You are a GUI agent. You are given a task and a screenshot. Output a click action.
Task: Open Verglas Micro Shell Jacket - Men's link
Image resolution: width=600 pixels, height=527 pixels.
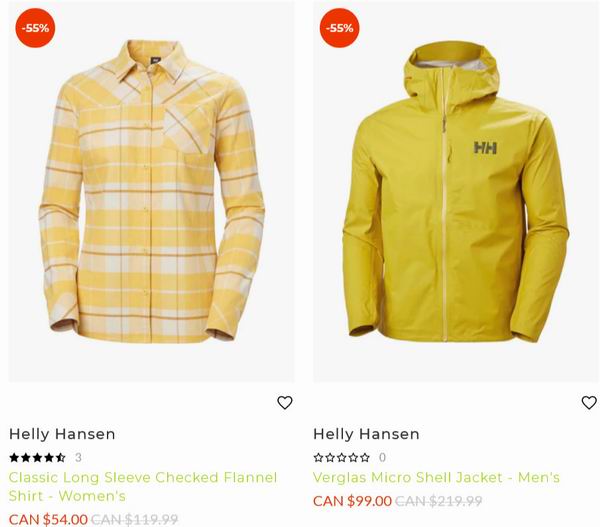436,477
